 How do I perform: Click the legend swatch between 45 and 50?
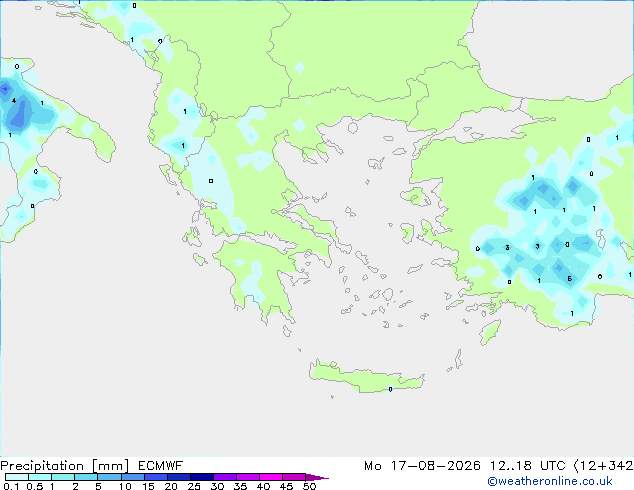point(294,477)
